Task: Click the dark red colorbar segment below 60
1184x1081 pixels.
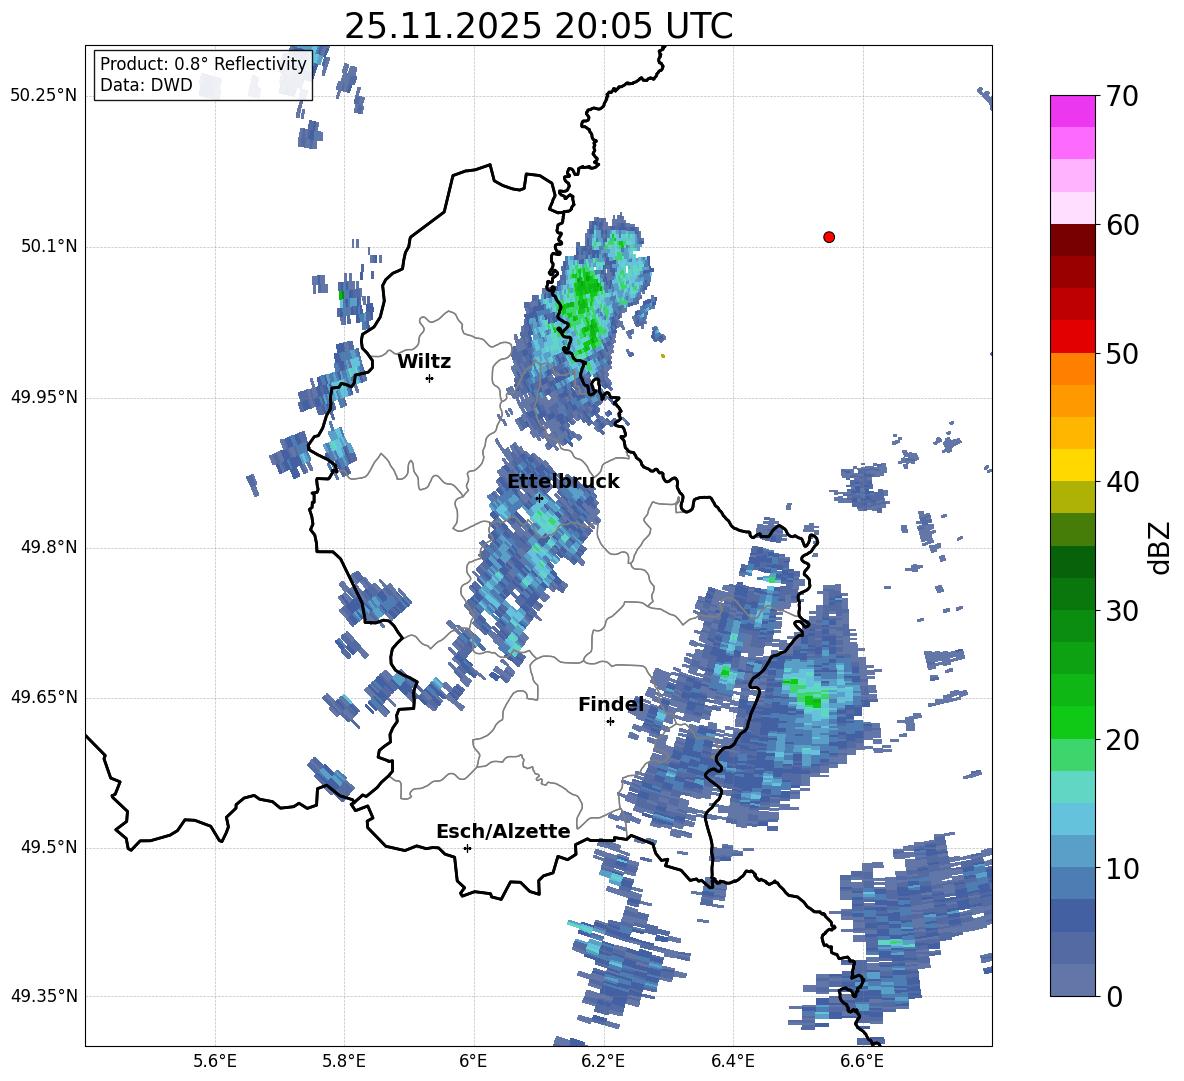Action: coord(1072,240)
